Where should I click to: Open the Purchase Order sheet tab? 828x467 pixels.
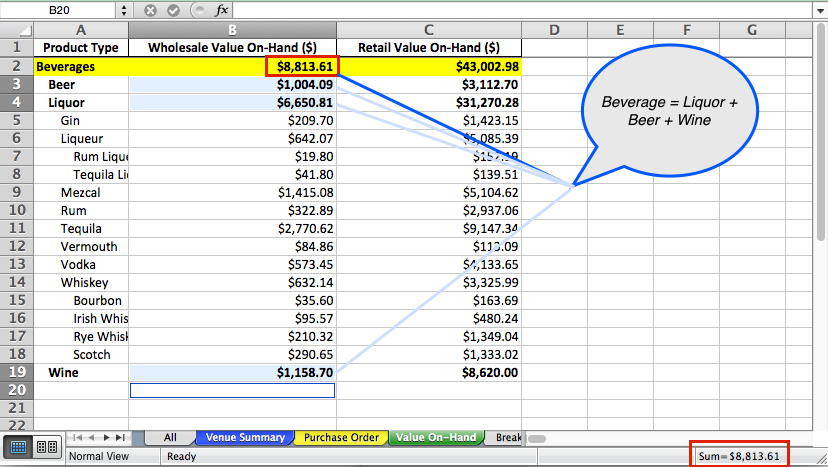(341, 437)
